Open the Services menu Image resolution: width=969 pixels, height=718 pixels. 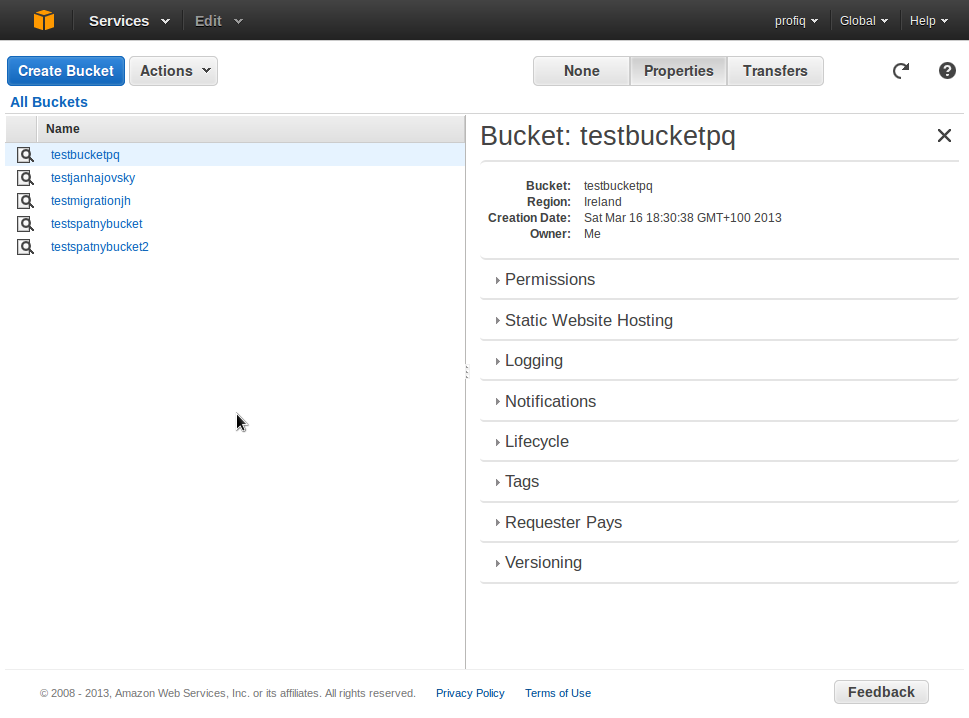click(129, 21)
